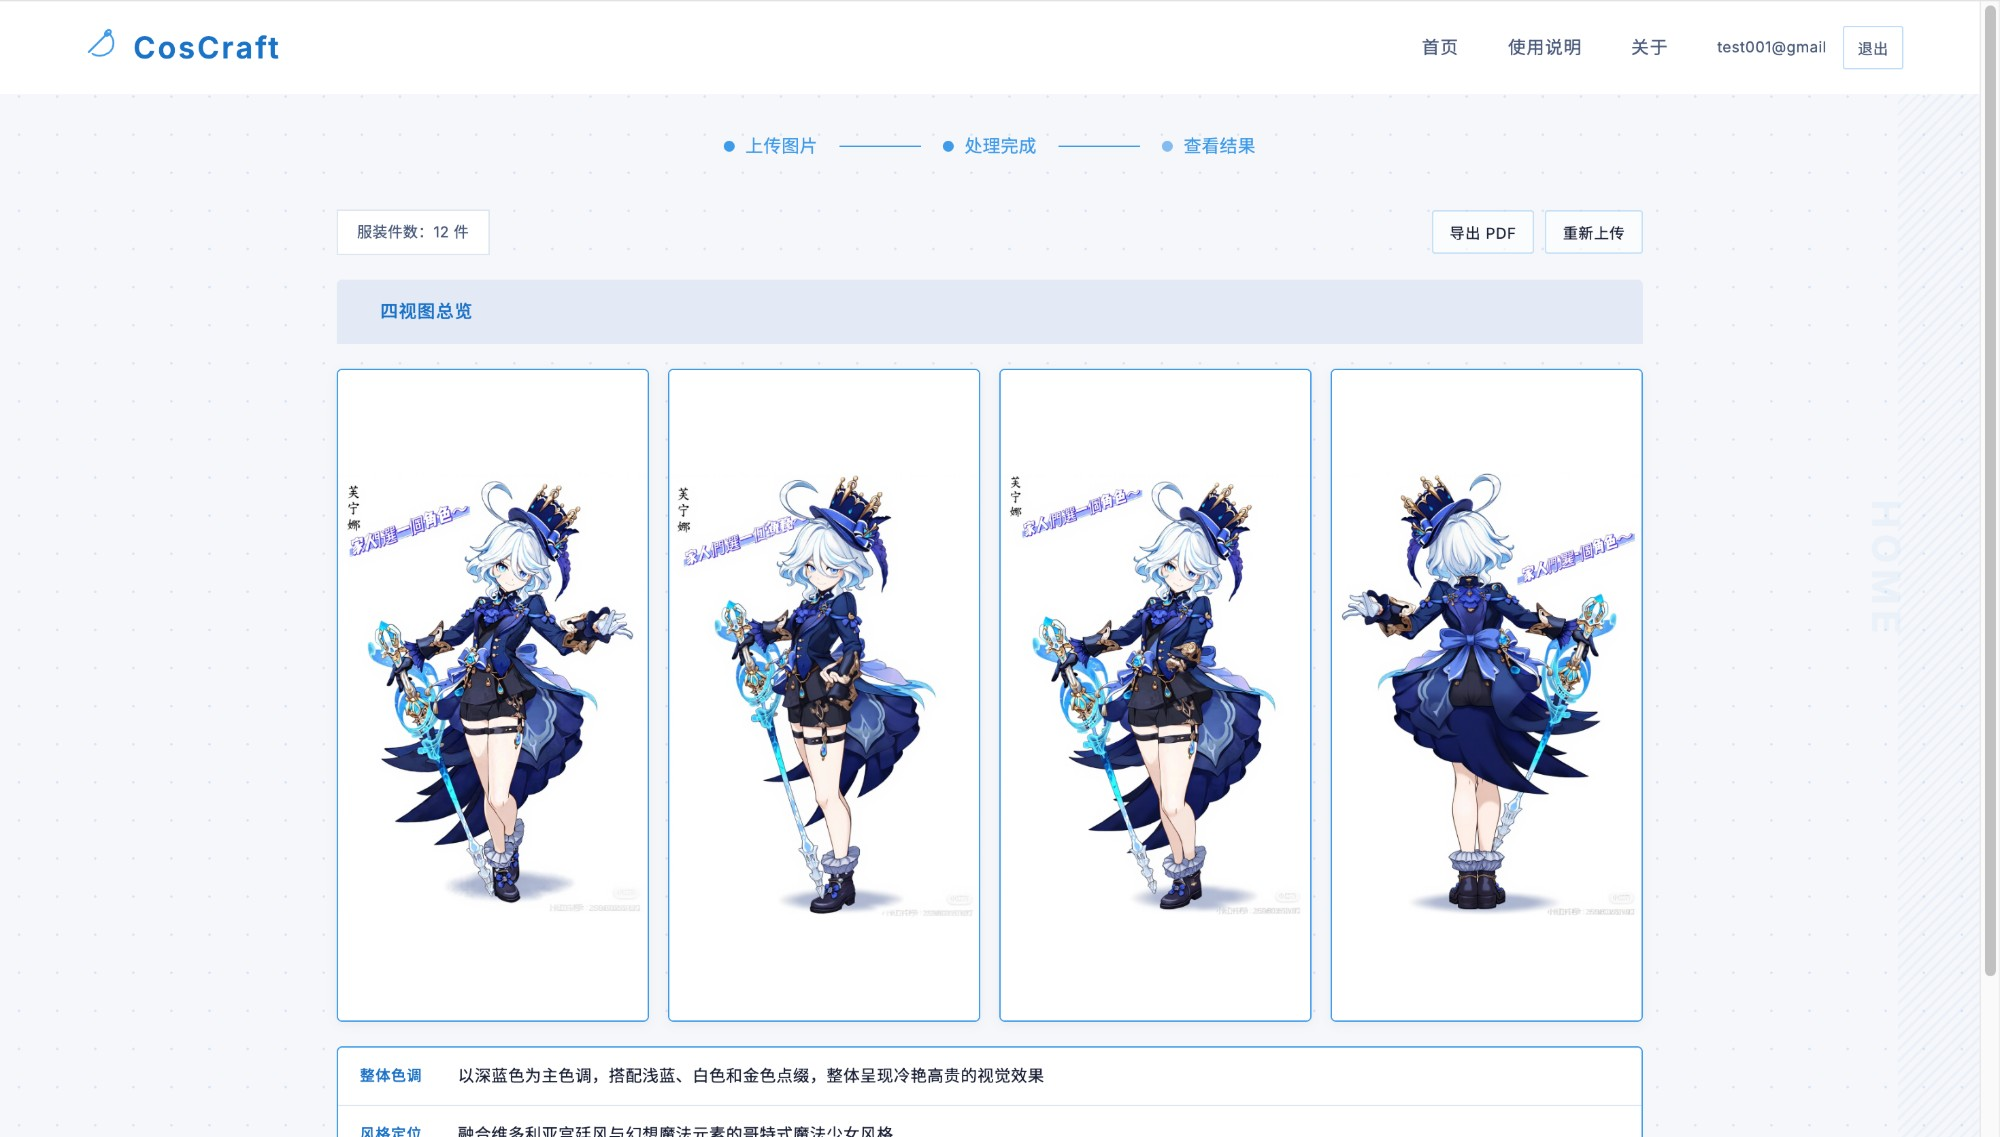Open the first front-view character thumbnail
The height and width of the screenshot is (1137, 2000).
493,695
